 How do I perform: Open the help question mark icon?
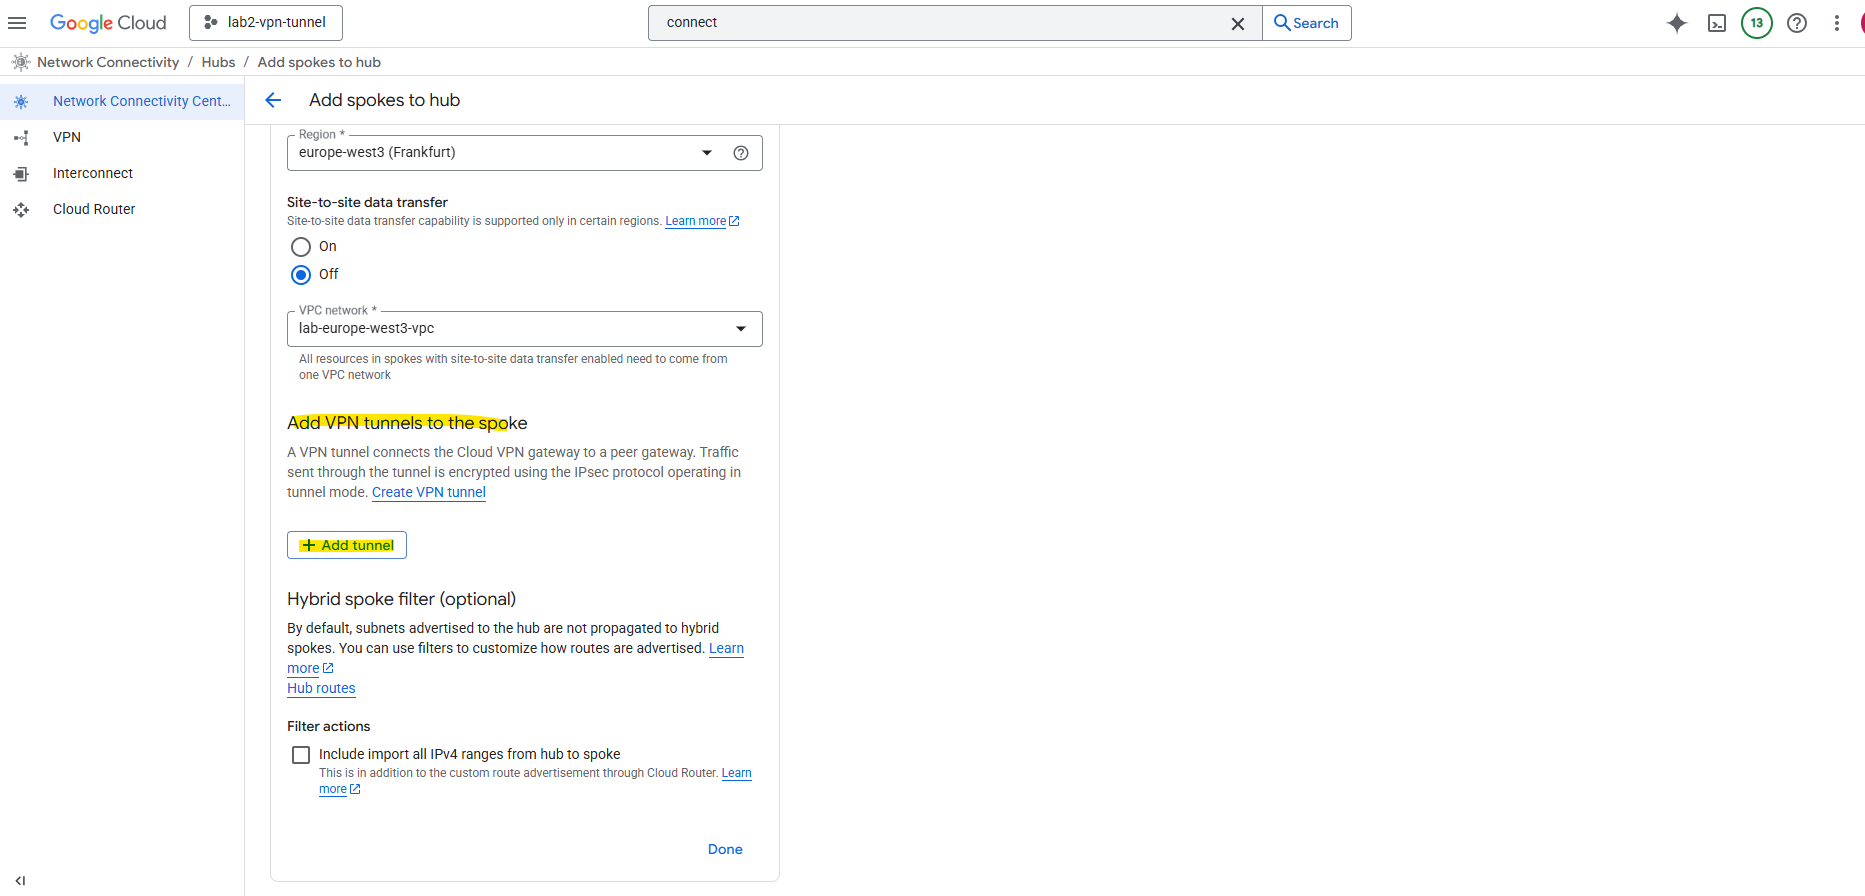[1797, 23]
